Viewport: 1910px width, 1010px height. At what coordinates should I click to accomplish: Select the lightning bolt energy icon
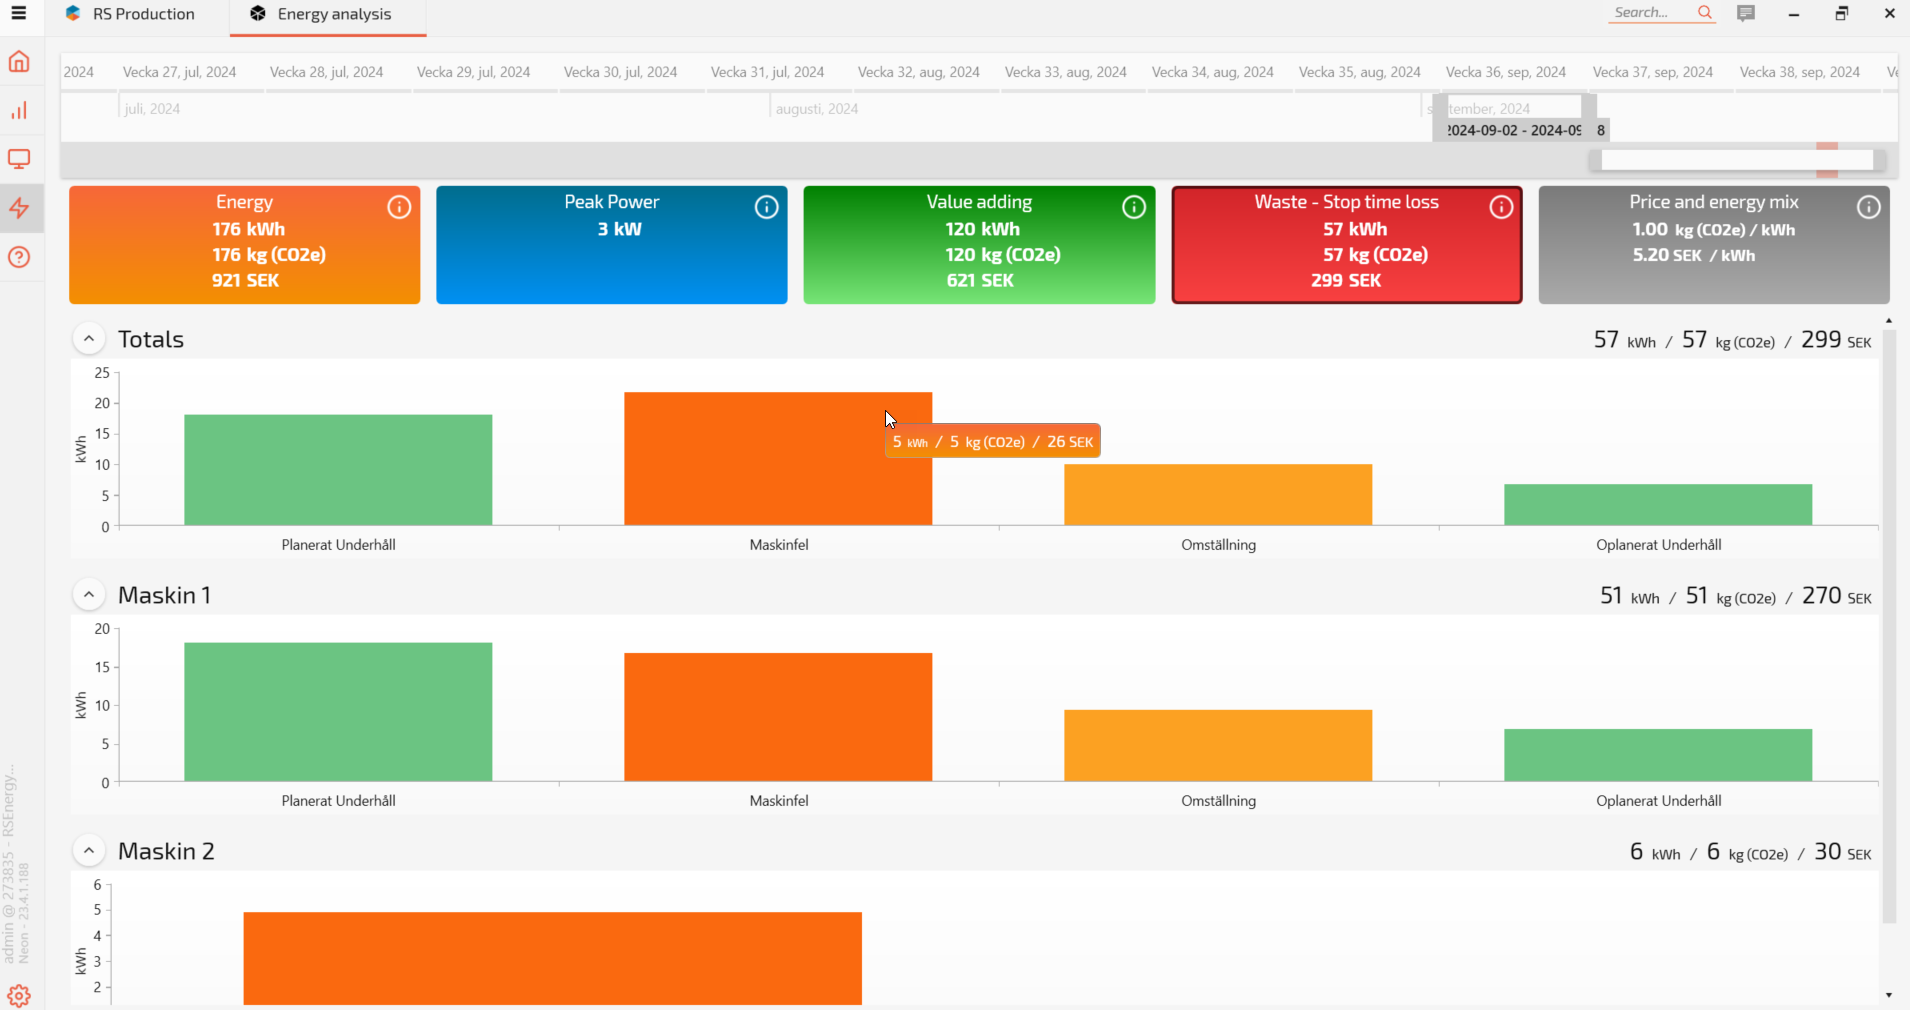[19, 208]
